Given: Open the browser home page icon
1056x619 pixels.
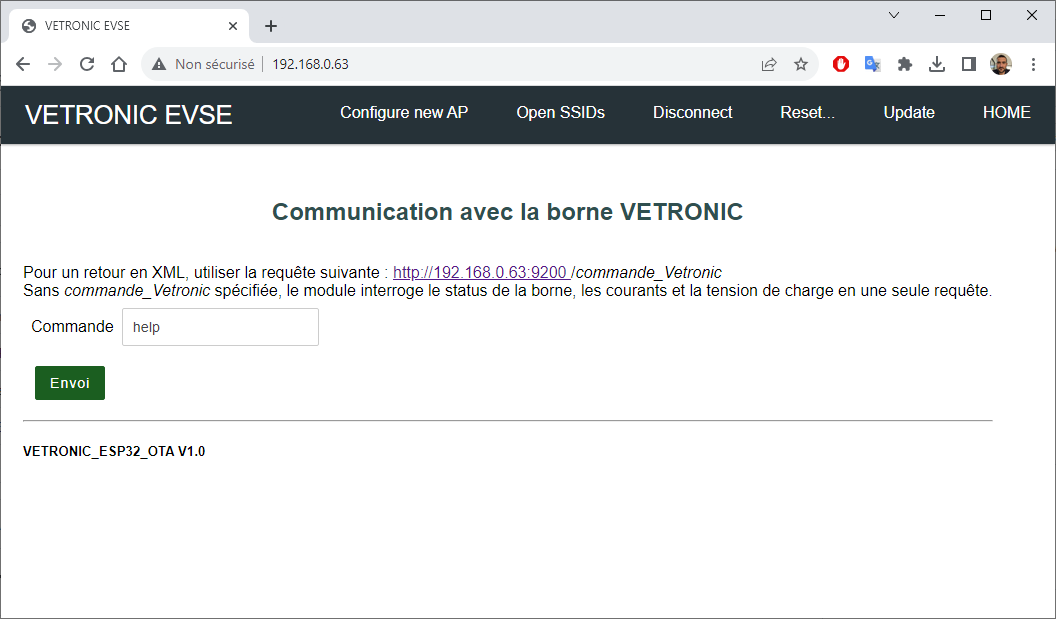Looking at the screenshot, I should tap(119, 64).
